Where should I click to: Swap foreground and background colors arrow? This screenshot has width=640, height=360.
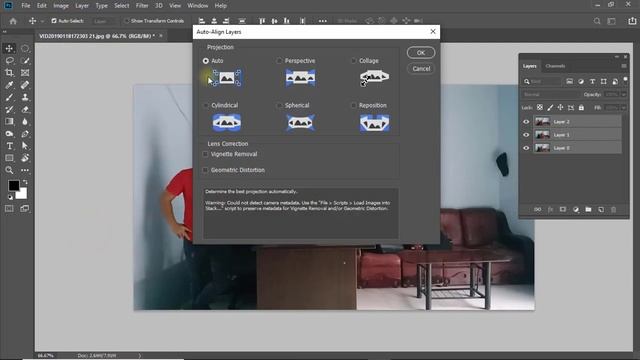coord(25,182)
